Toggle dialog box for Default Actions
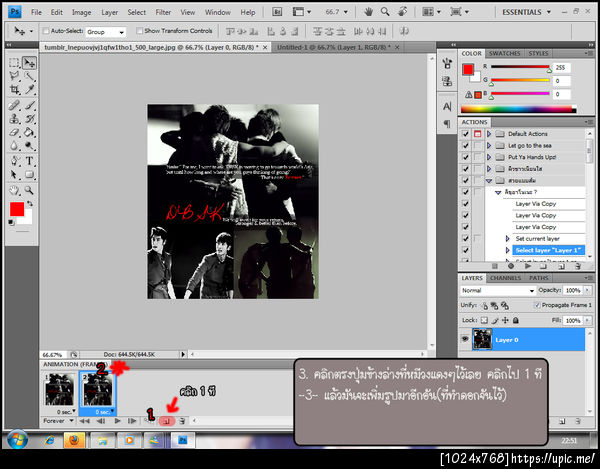The width and height of the screenshot is (600, 469). [478, 134]
